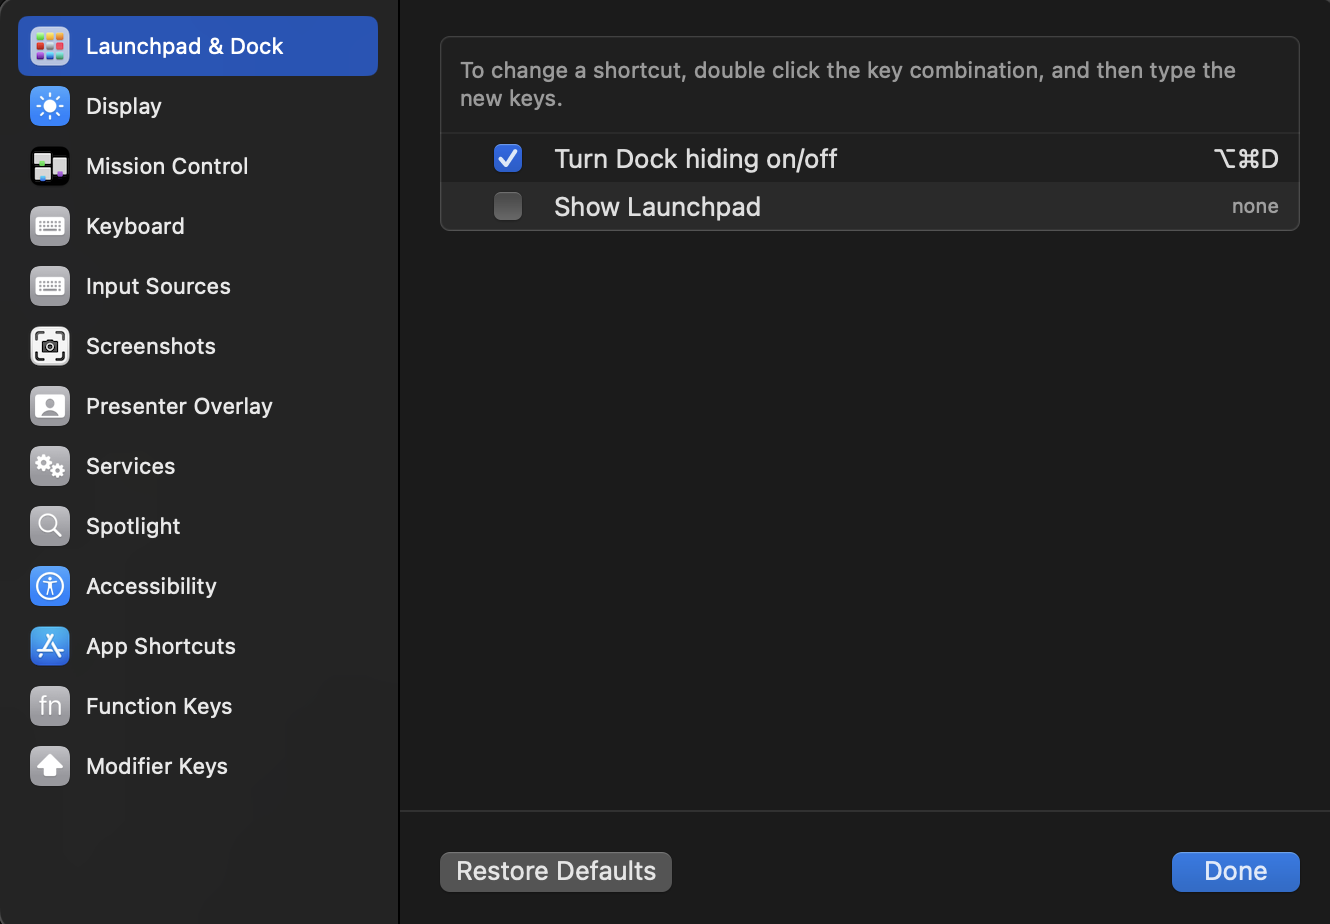The height and width of the screenshot is (924, 1330).
Task: Confirm with the Done button
Action: (1235, 871)
